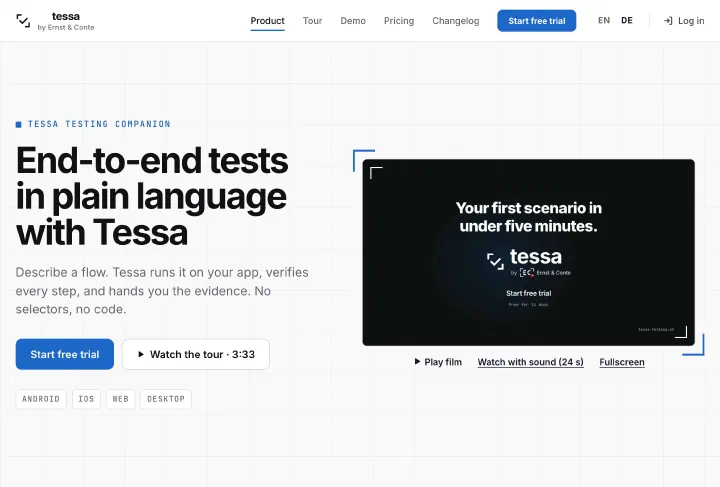
Task: Select the IOS platform tag
Action: 86,399
